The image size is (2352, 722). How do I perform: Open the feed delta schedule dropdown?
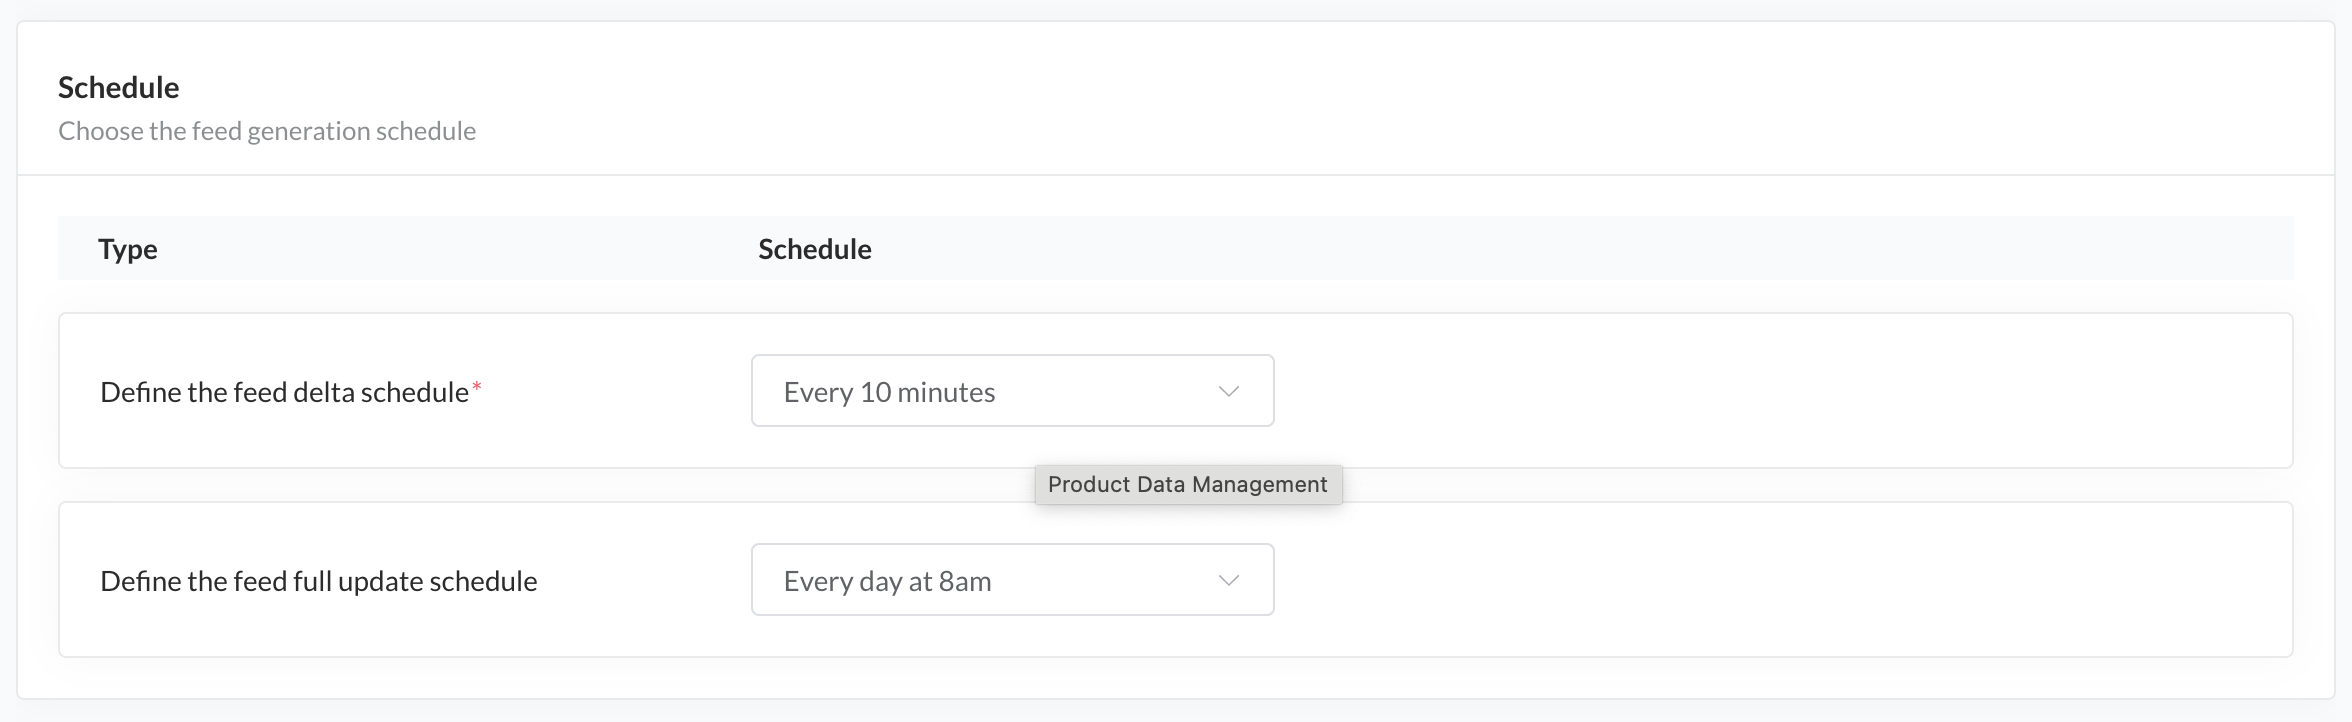pyautogui.click(x=1011, y=391)
